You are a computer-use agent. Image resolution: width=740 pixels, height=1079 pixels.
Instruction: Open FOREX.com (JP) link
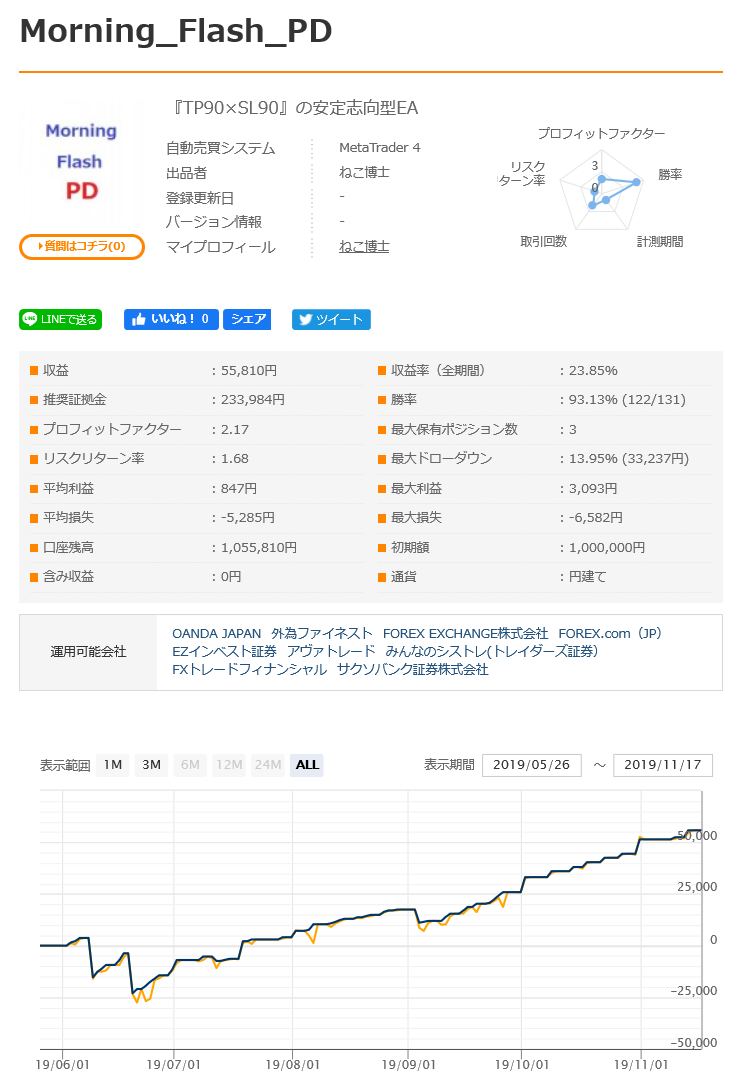610,633
